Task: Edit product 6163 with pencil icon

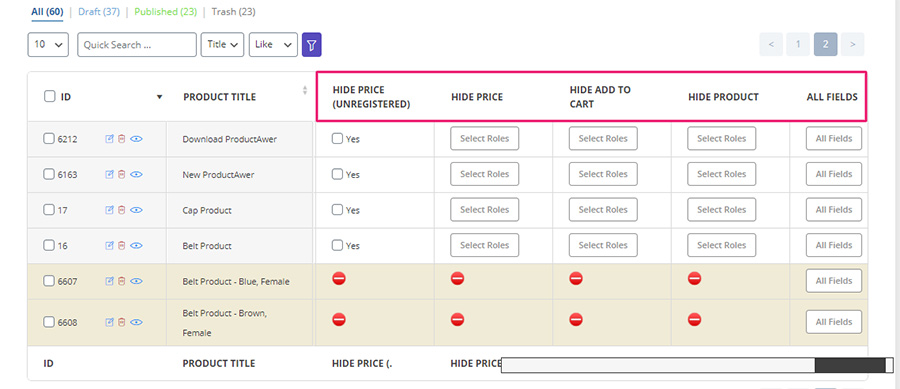Action: pos(110,174)
